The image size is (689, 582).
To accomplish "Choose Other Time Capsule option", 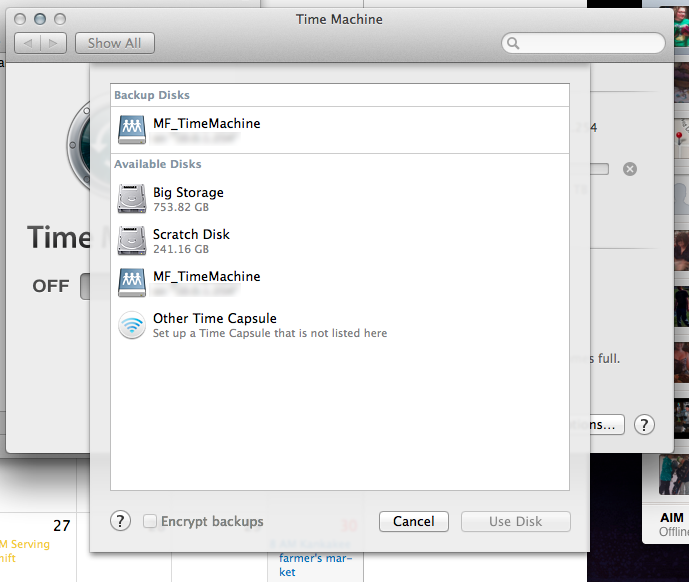I will (x=340, y=325).
